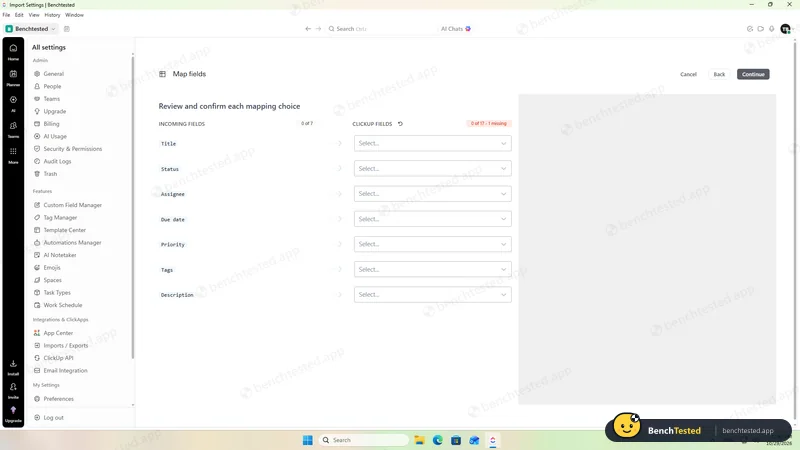Image resolution: width=800 pixels, height=450 pixels.
Task: Open the ClickUp API settings
Action: coord(58,358)
